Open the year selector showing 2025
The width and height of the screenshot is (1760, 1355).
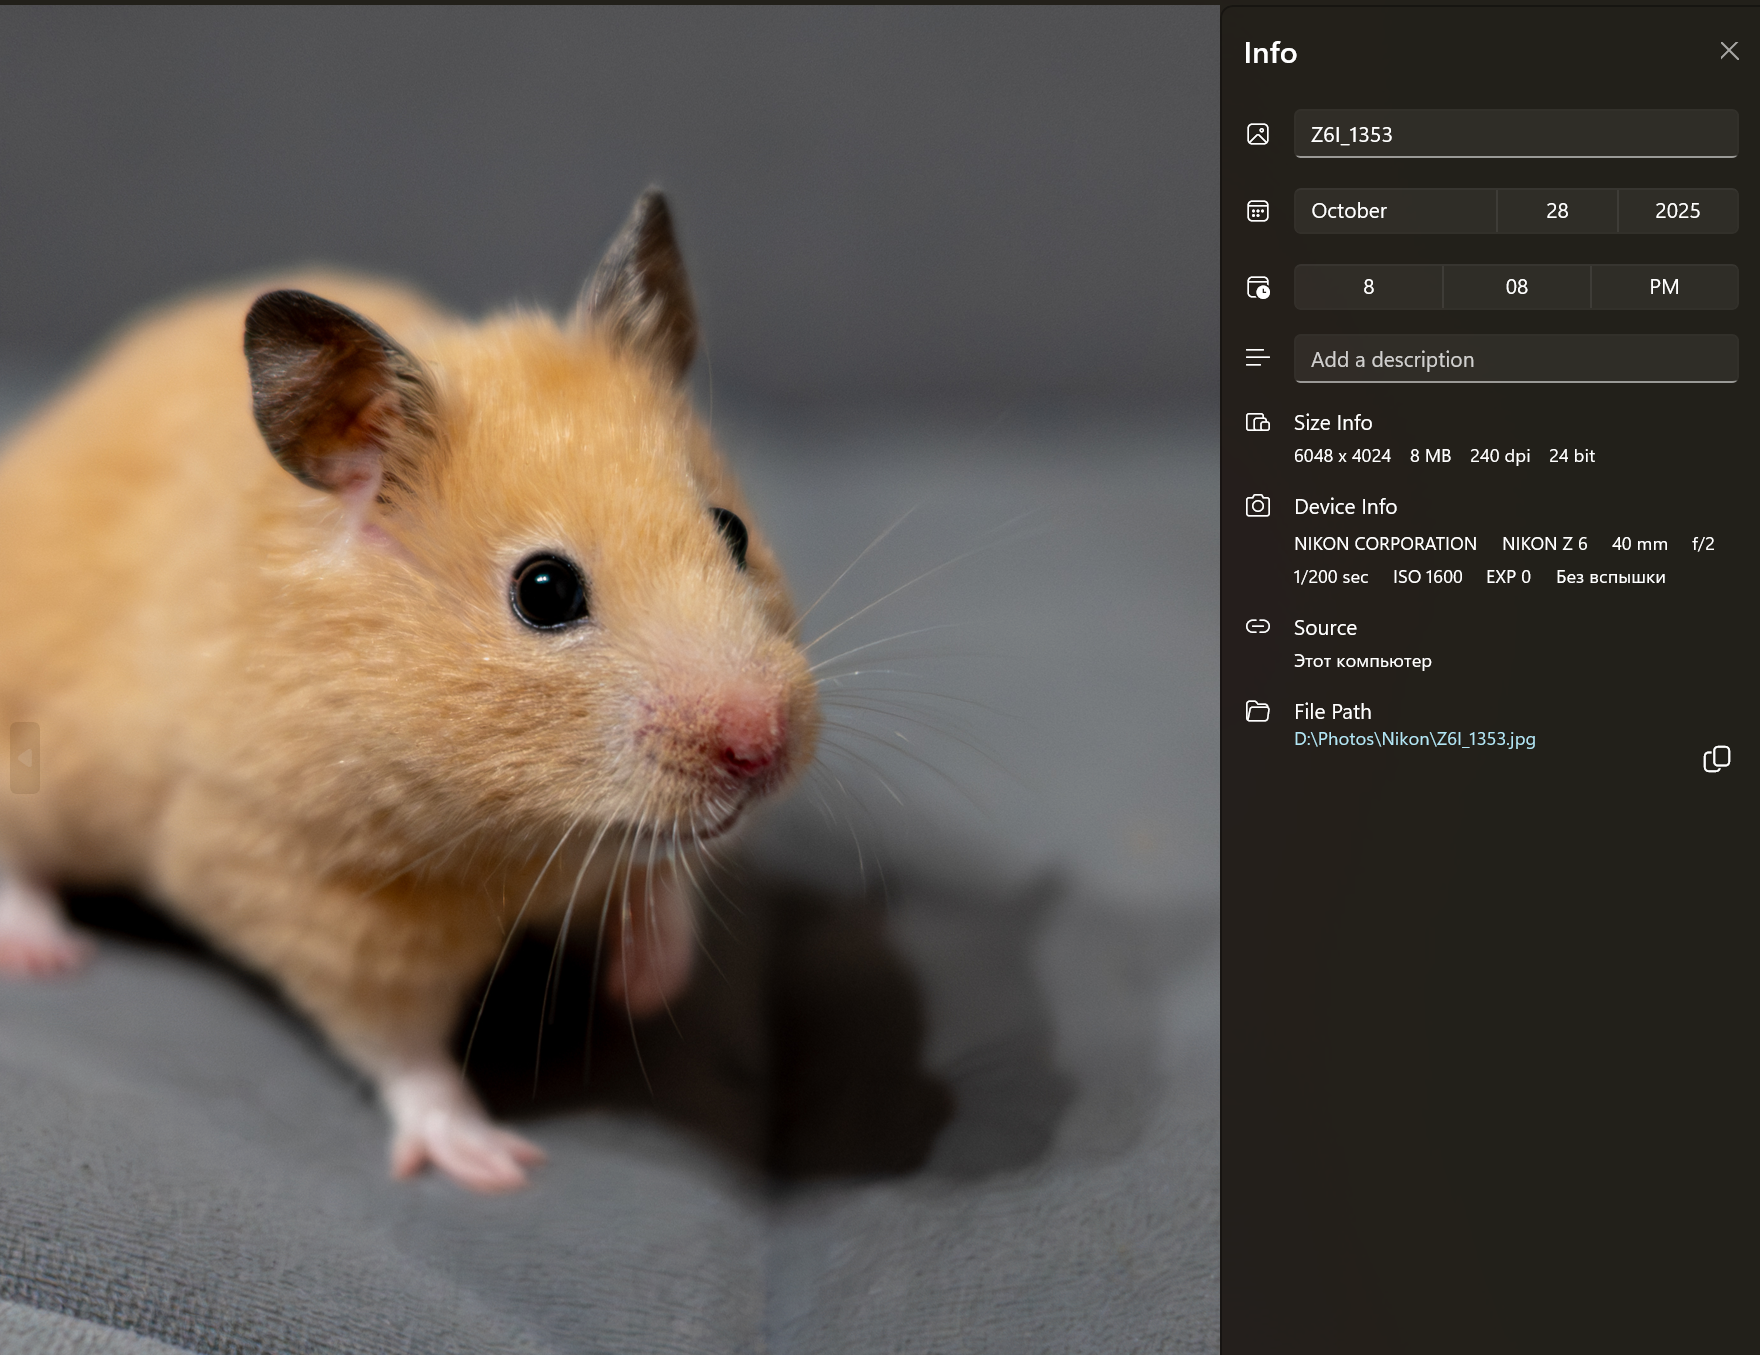point(1677,211)
